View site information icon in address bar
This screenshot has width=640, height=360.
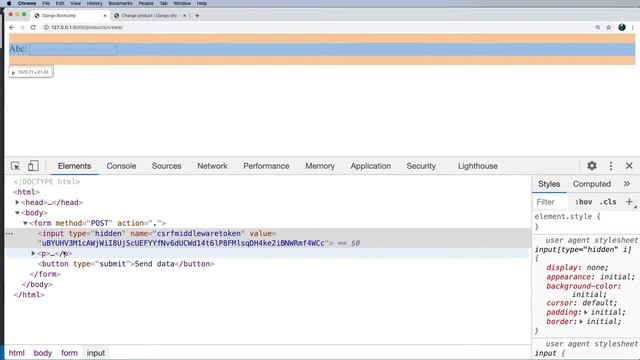(46, 27)
